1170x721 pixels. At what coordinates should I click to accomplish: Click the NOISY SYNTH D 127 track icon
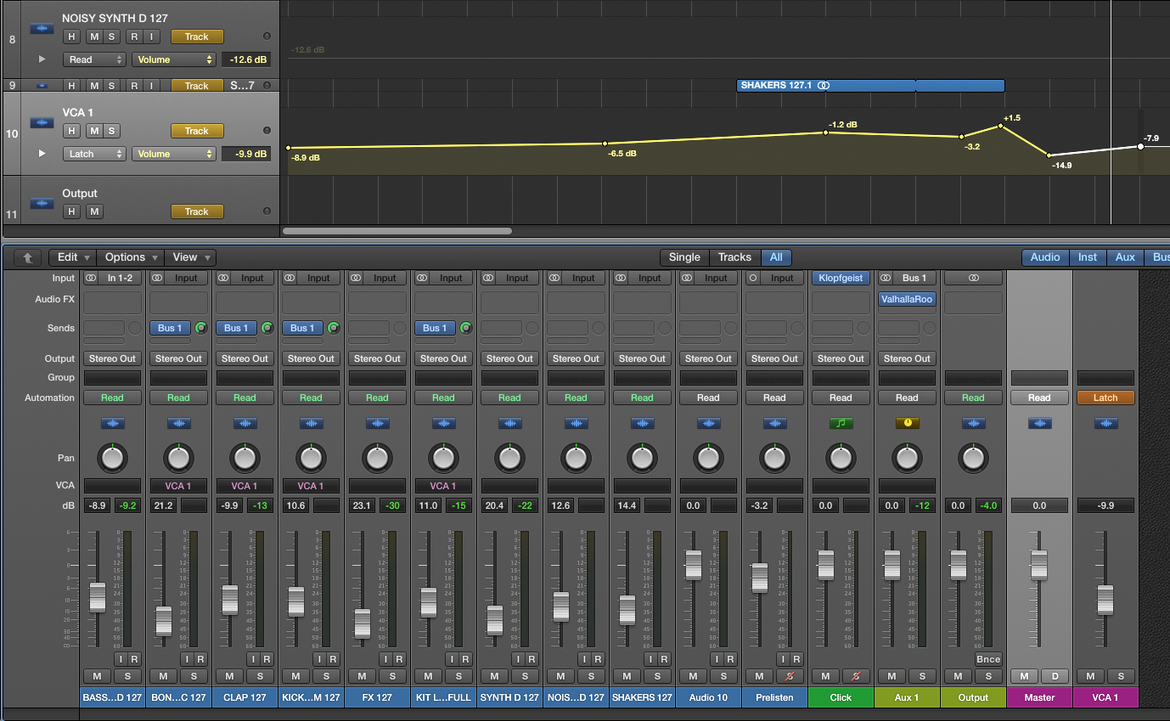pos(42,28)
